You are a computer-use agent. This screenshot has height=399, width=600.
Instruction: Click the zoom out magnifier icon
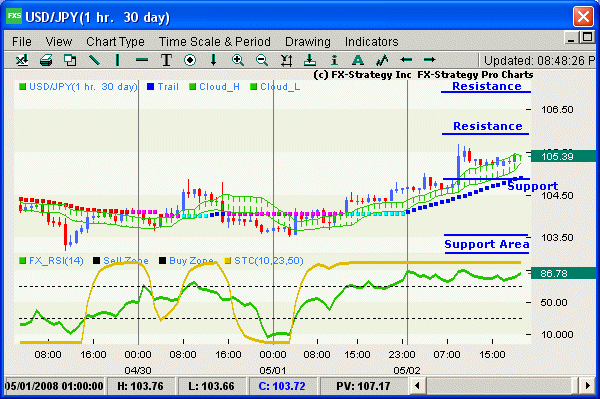262,60
